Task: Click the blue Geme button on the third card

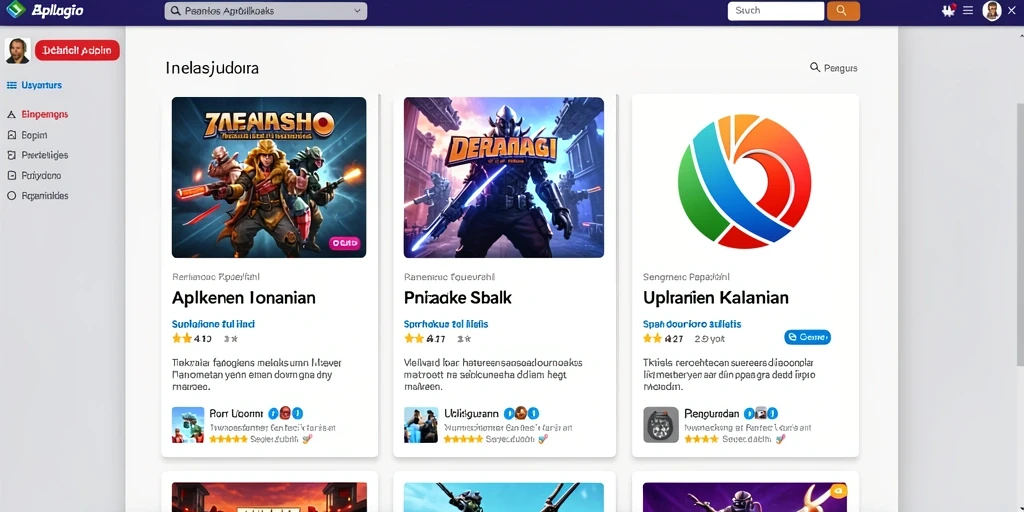Action: point(807,337)
